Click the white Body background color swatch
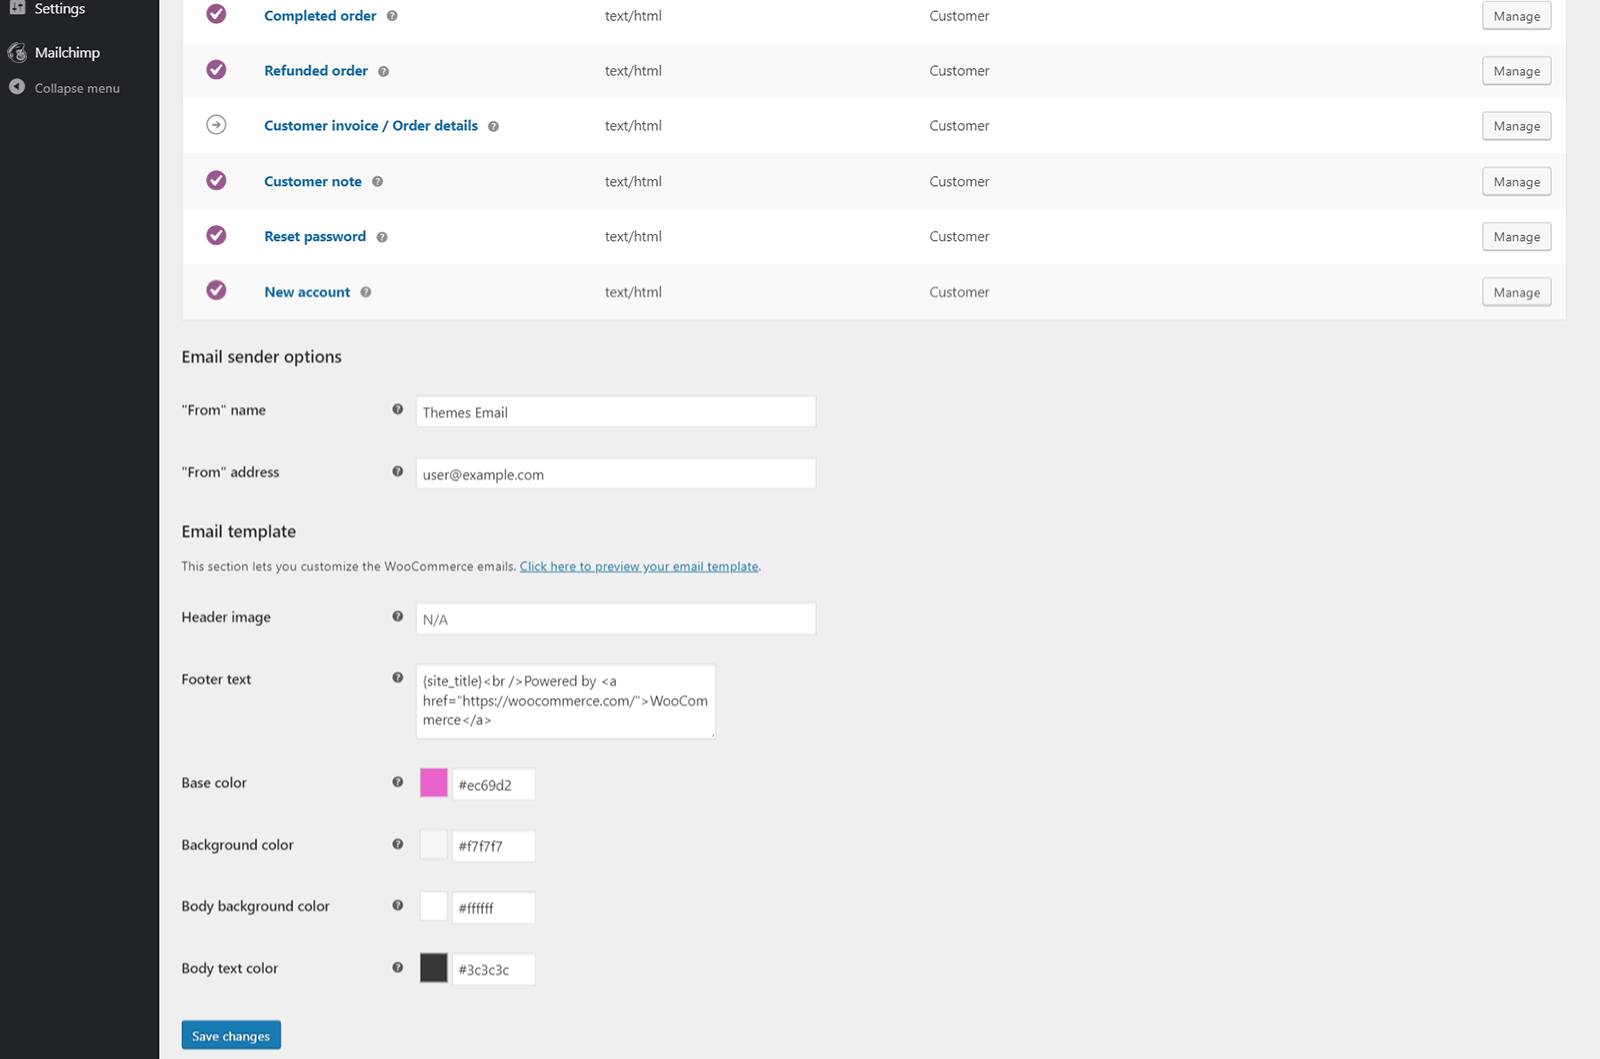The image size is (1600, 1059). [434, 906]
